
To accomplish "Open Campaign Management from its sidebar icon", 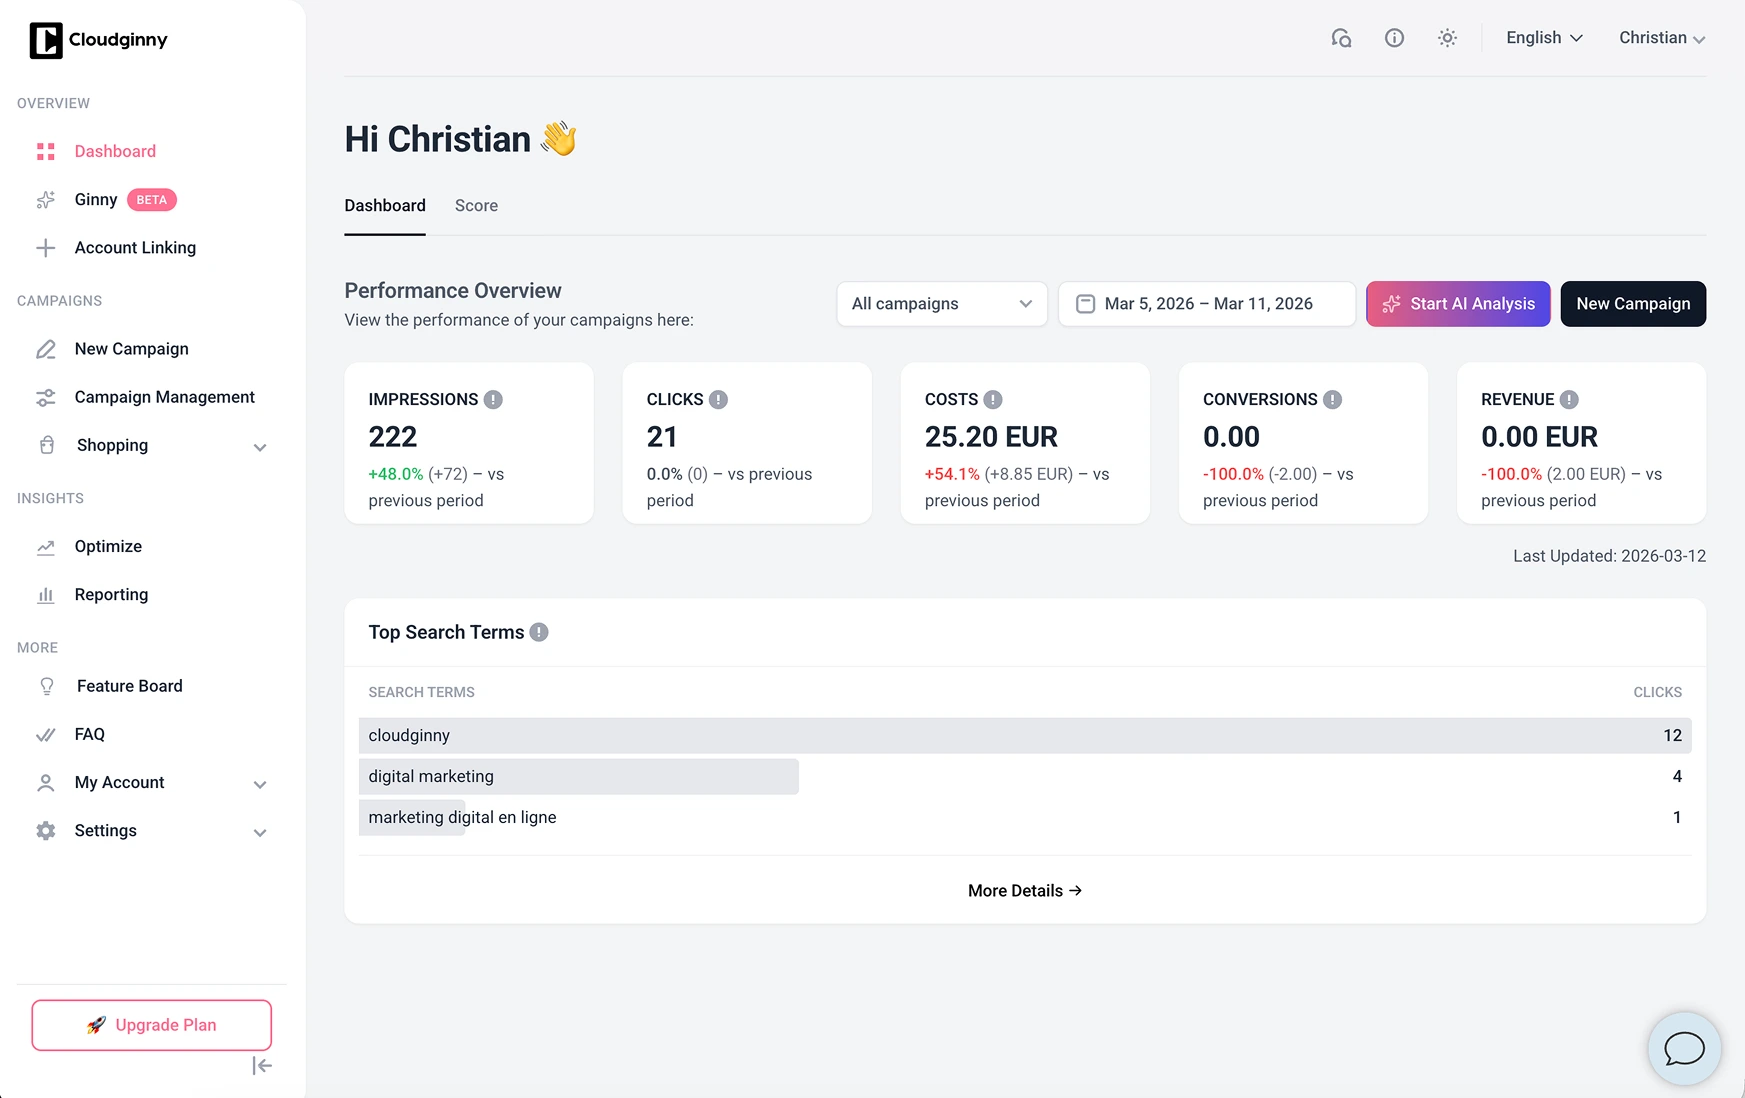I will point(46,397).
